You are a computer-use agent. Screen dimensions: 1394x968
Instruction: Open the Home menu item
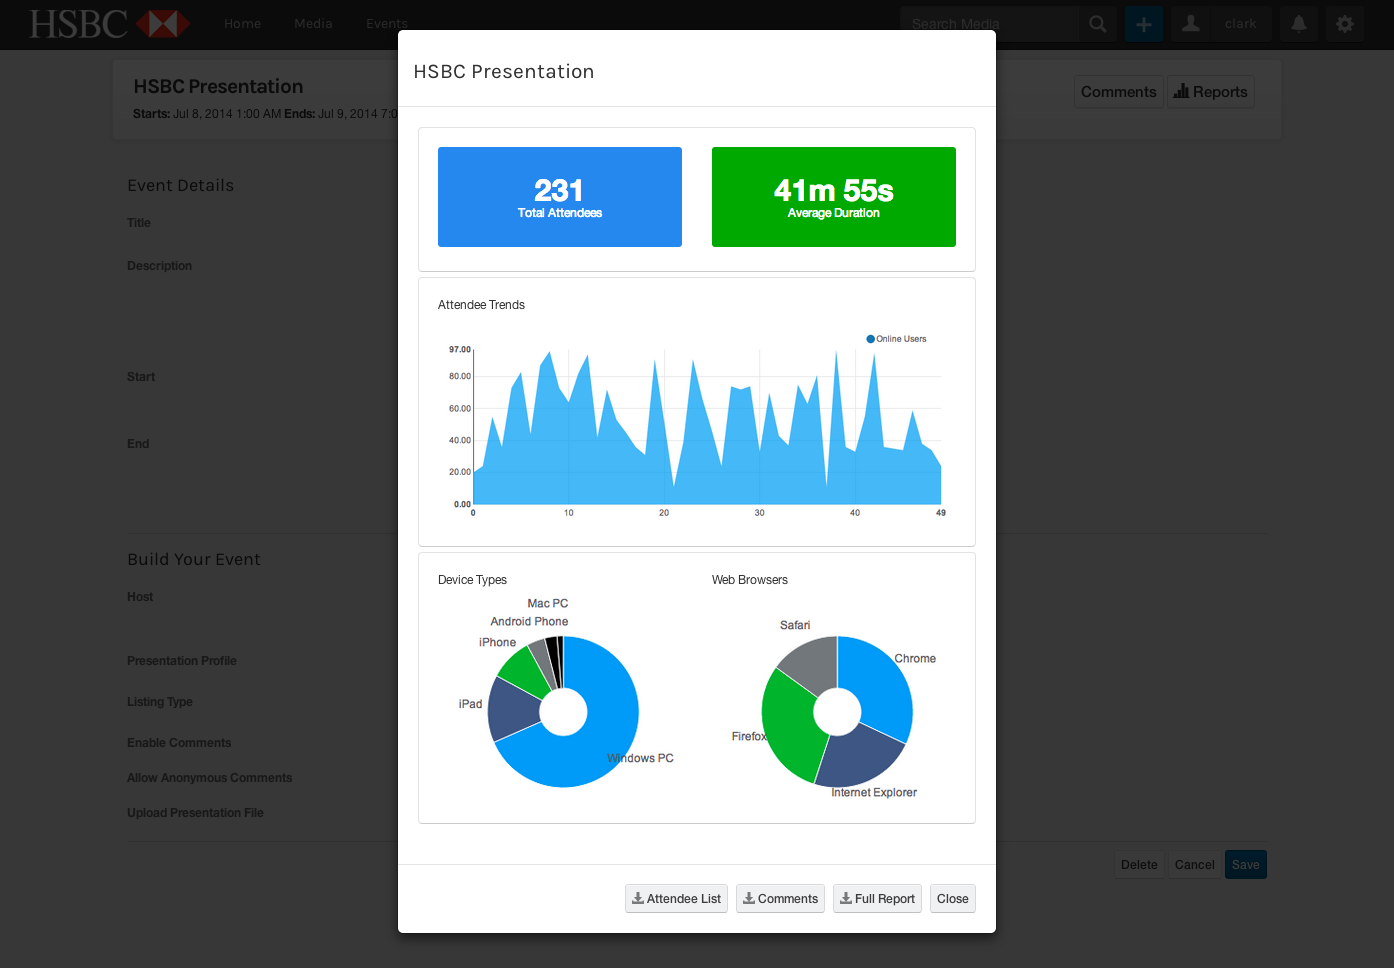pos(243,24)
